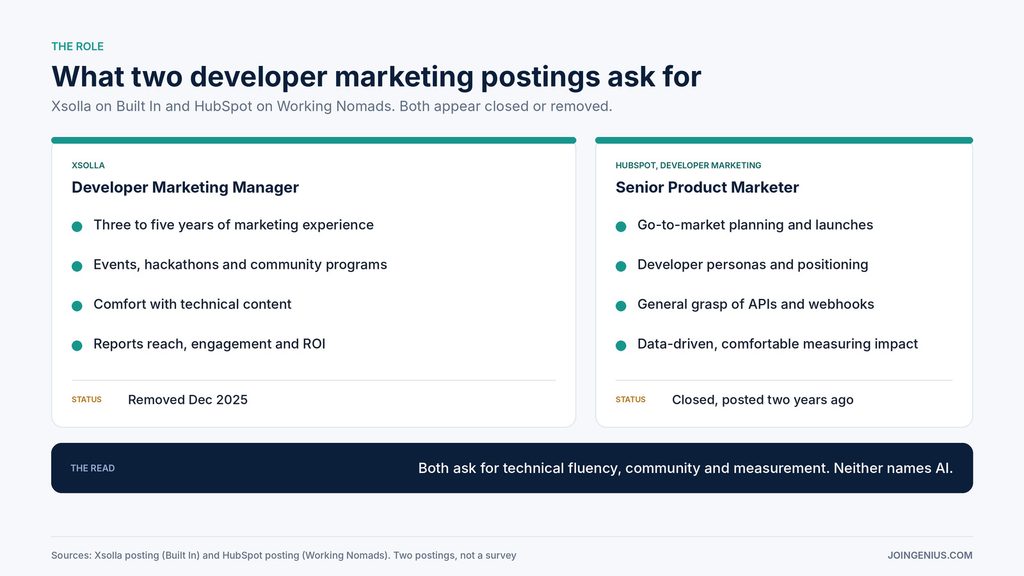The height and width of the screenshot is (576, 1024).
Task: Click the "Comfort with technical content" line
Action: (192, 304)
